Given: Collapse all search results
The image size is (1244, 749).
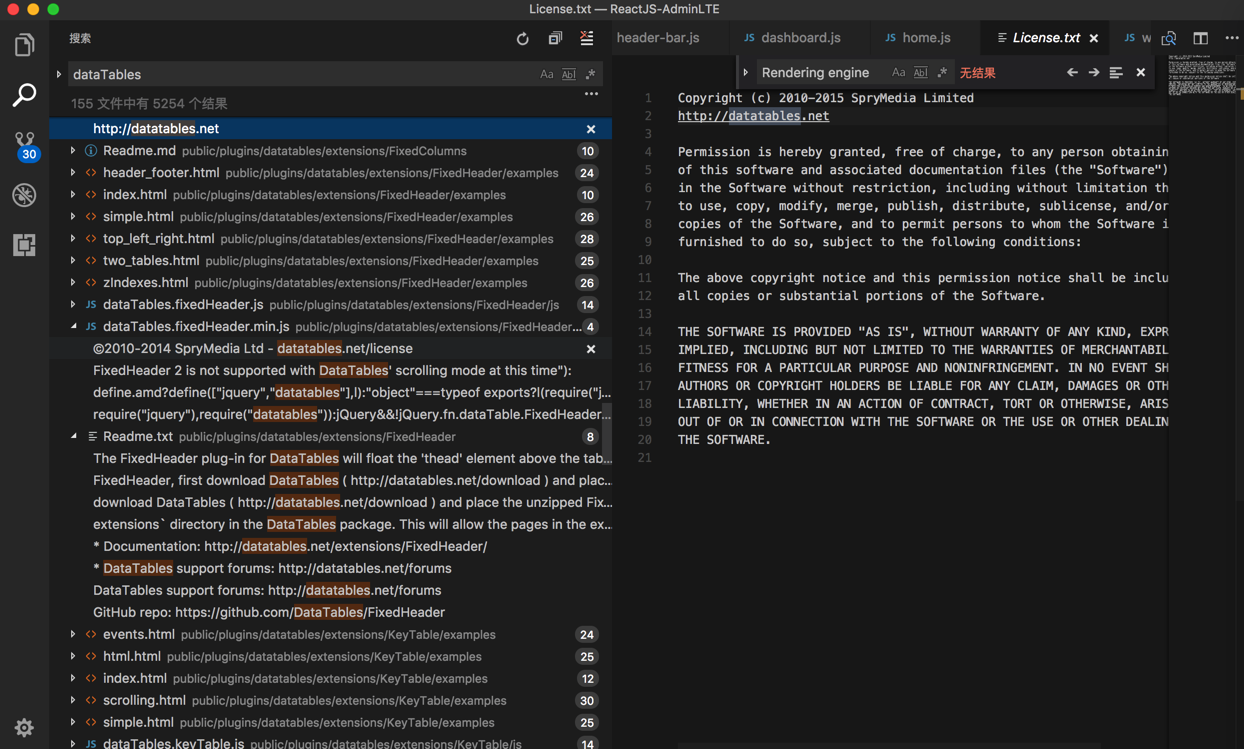Looking at the screenshot, I should [x=555, y=39].
